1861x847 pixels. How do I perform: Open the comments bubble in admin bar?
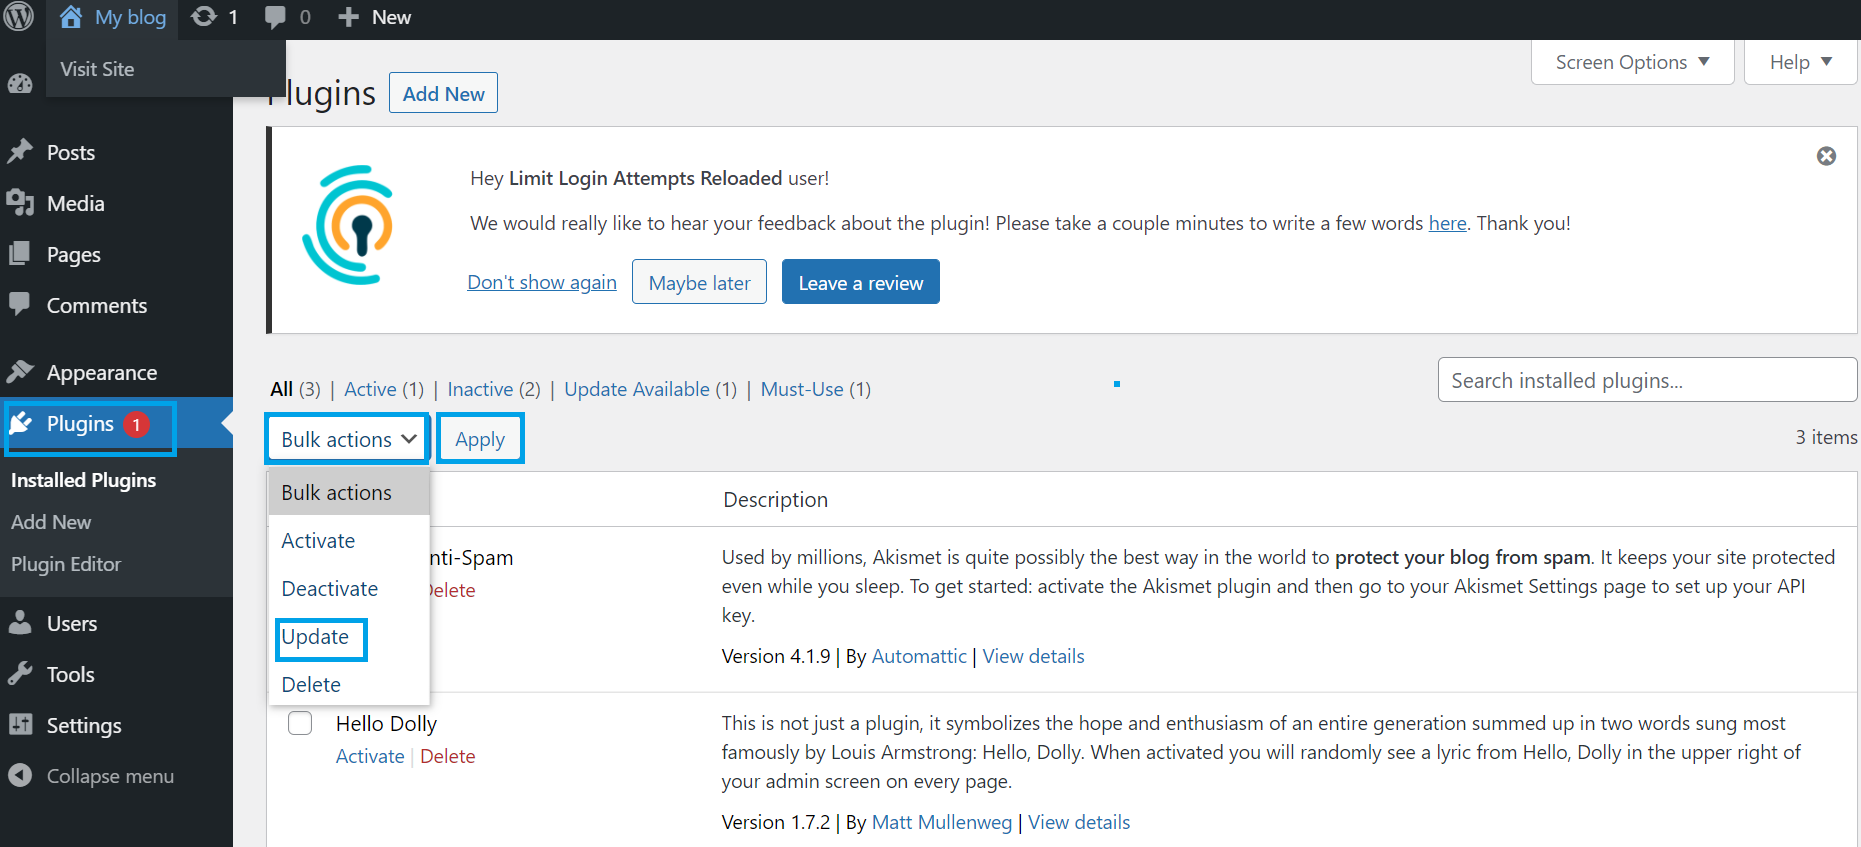[x=275, y=17]
